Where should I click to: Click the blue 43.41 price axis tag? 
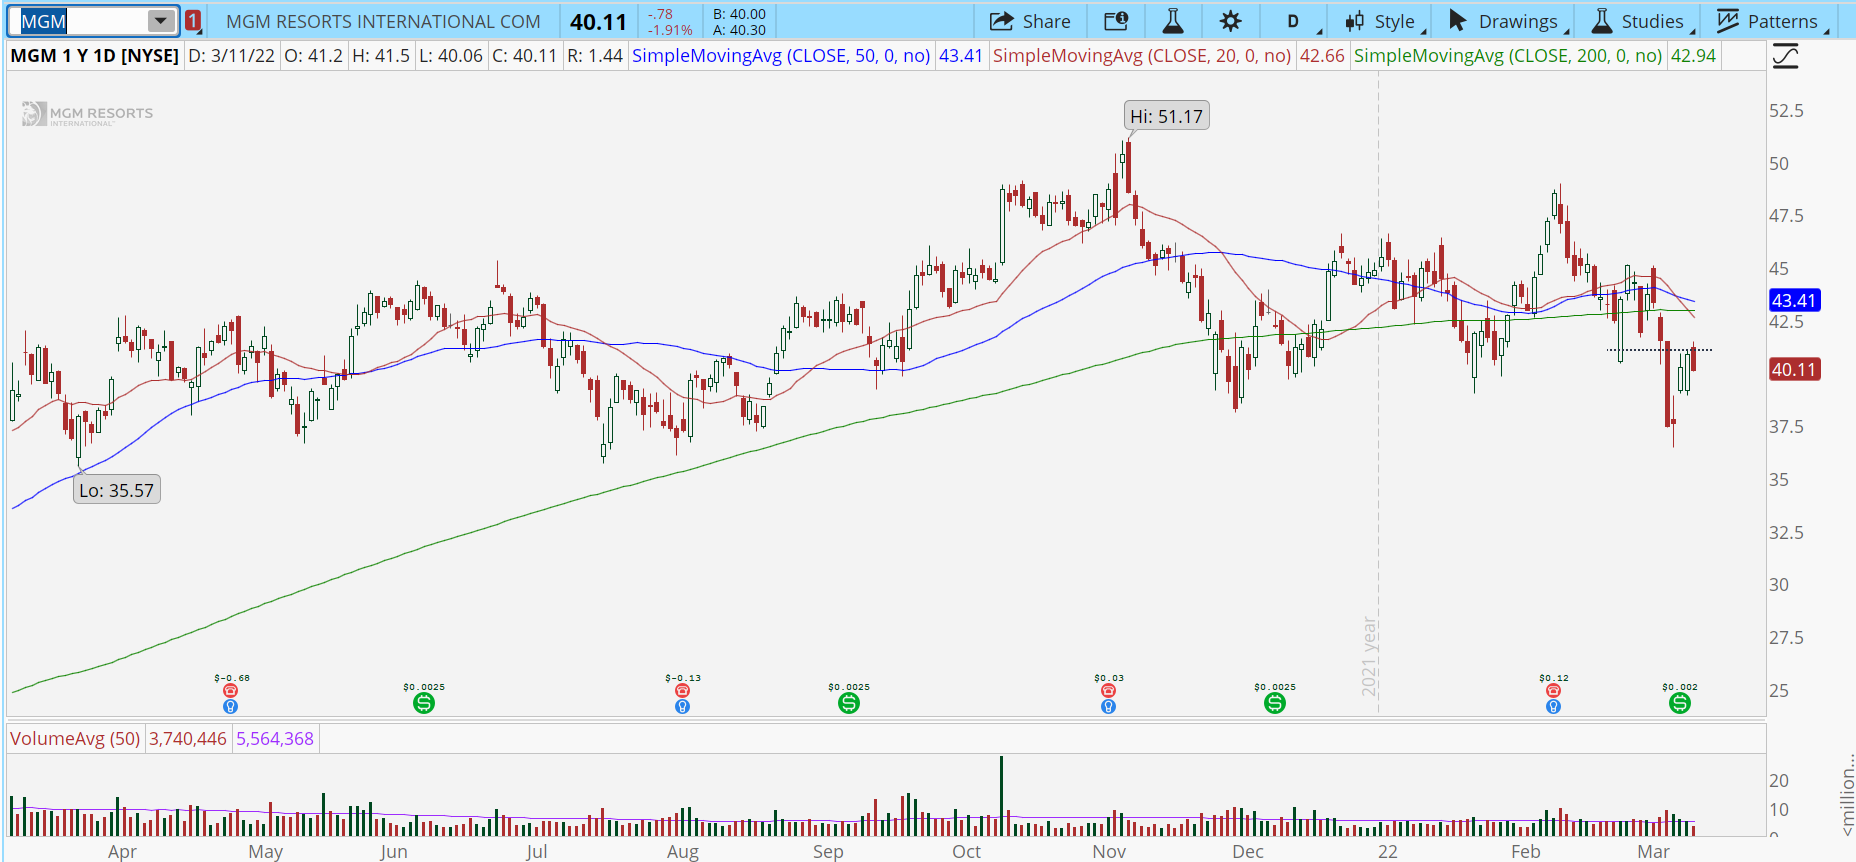tap(1794, 300)
